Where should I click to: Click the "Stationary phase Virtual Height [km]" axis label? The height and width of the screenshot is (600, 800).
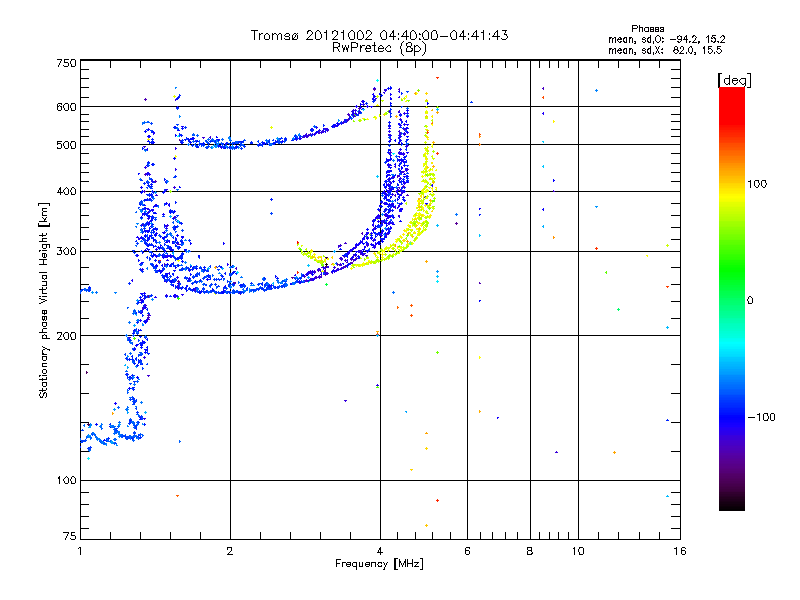[x=44, y=300]
